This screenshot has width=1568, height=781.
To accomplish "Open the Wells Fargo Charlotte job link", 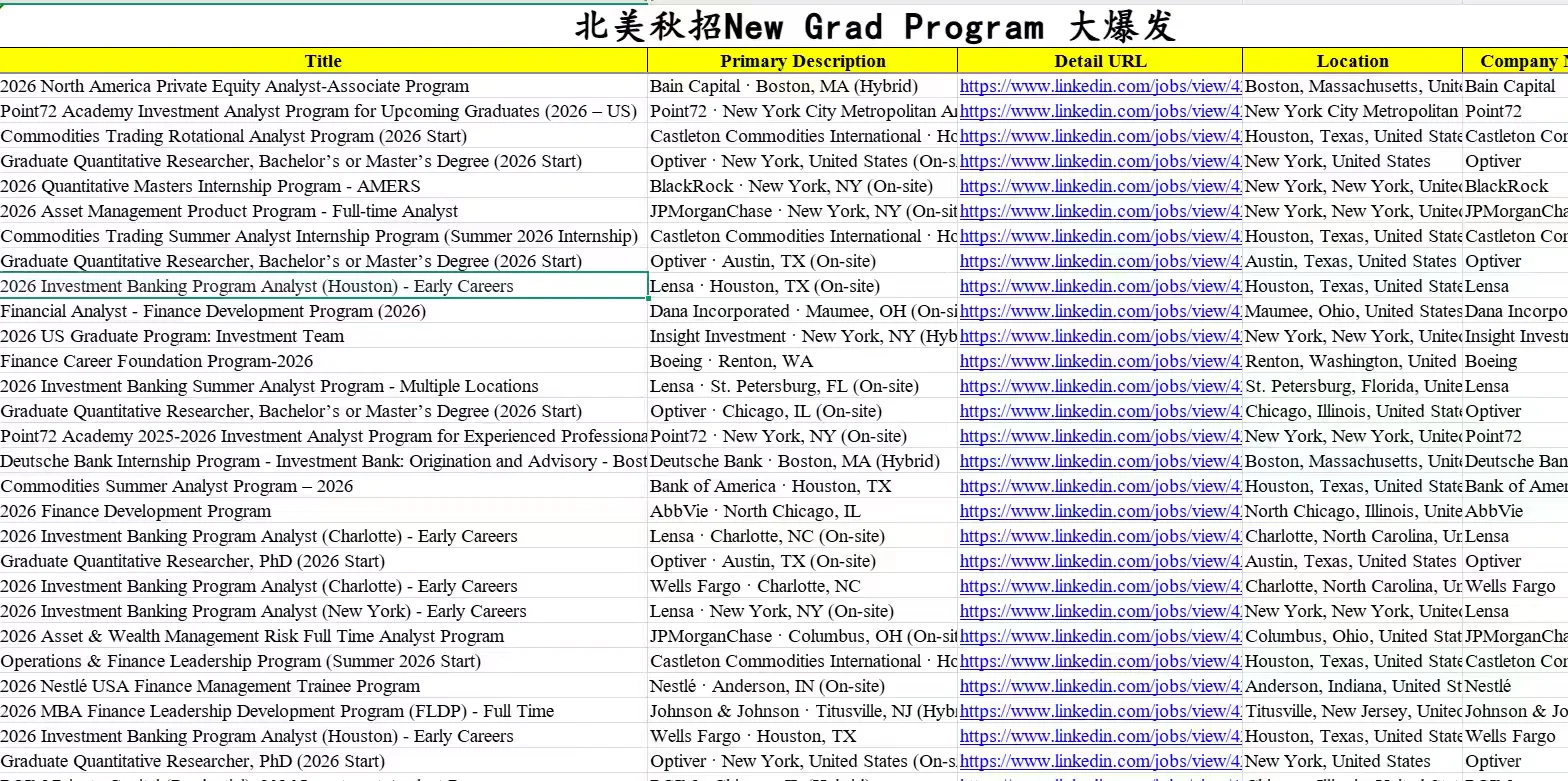I will click(x=1100, y=587).
